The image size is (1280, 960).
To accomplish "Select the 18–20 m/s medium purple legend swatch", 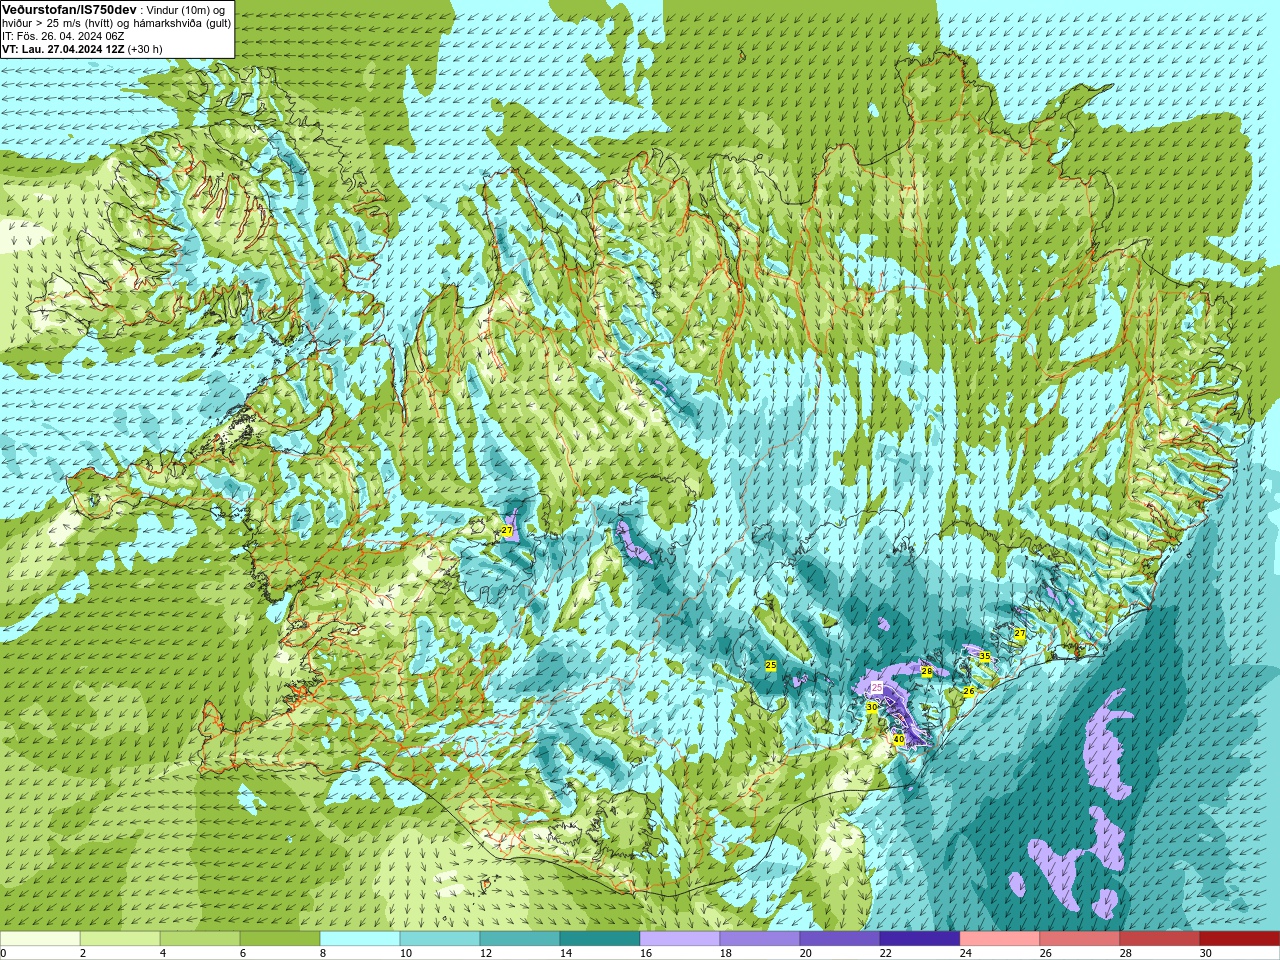I will coord(760,939).
